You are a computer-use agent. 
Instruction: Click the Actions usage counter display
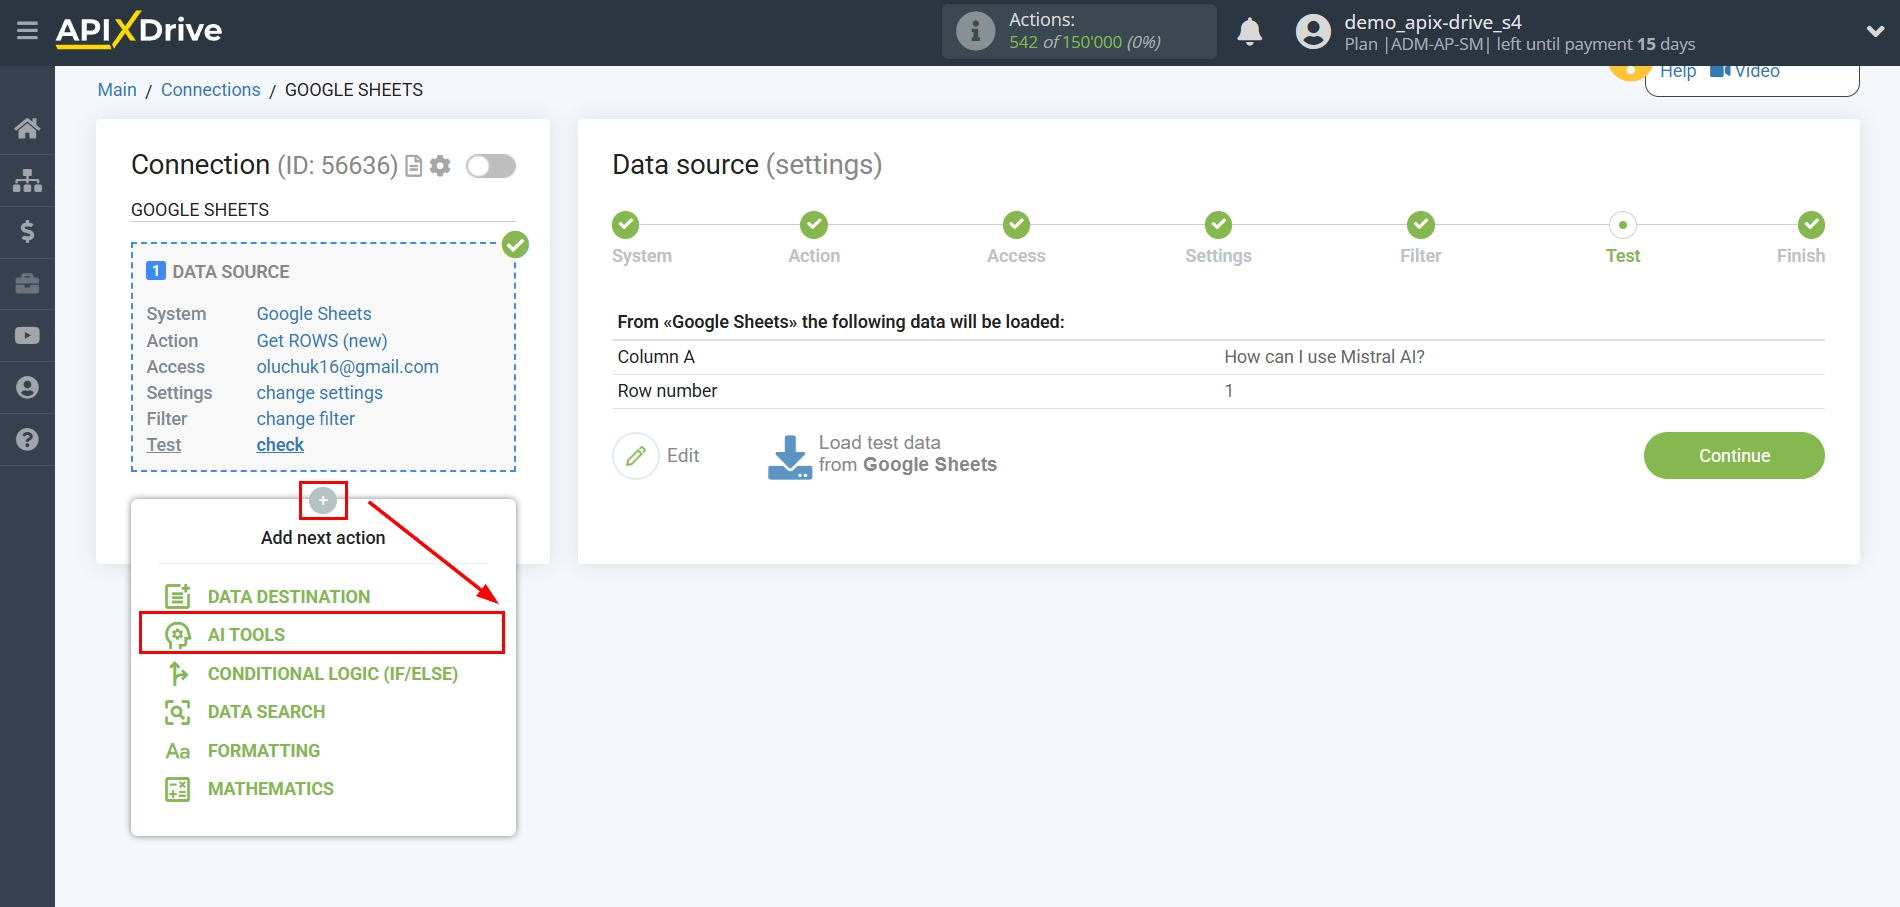pos(1078,31)
